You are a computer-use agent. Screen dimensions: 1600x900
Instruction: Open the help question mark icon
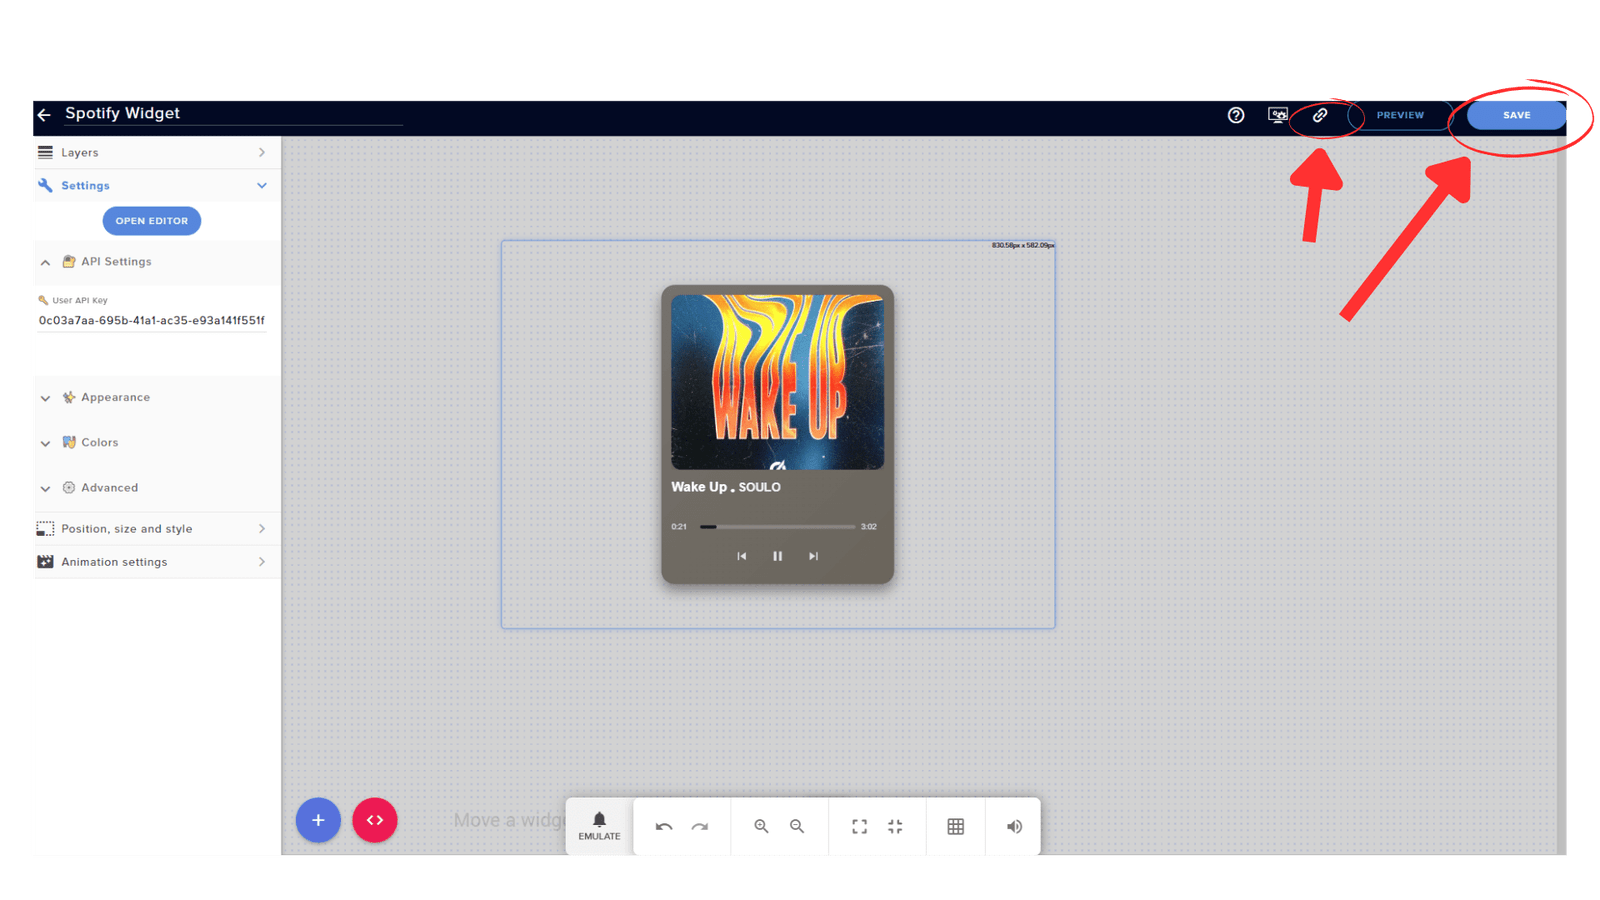coord(1236,115)
